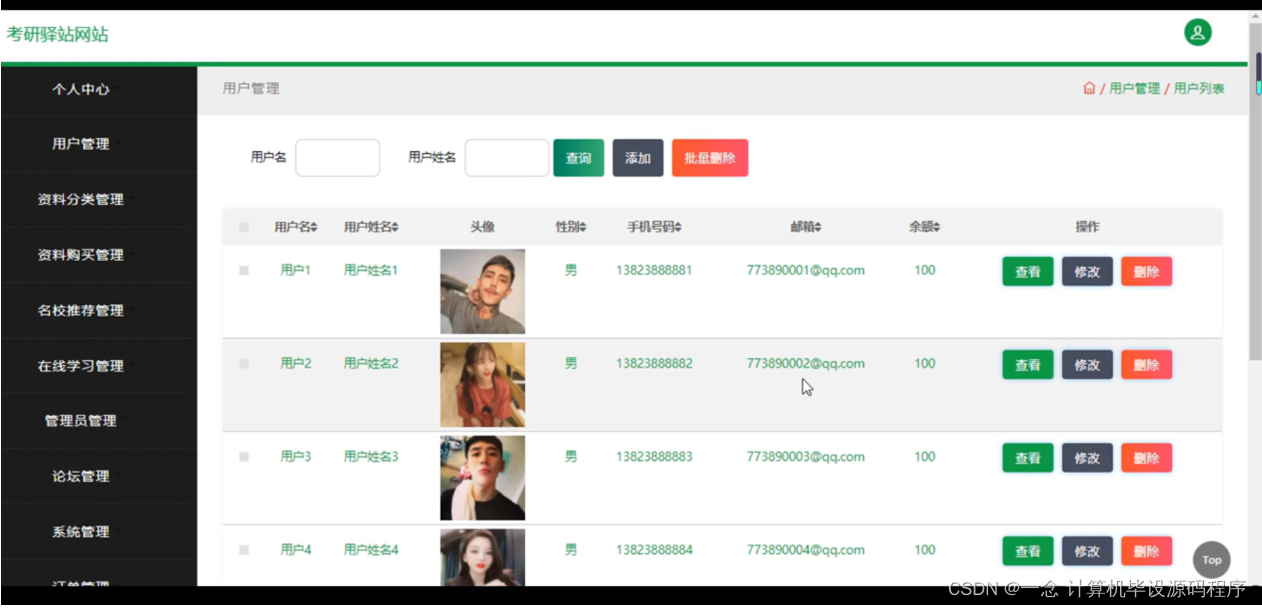Click 查看 for 用户1
The width and height of the screenshot is (1262, 608).
(1028, 272)
